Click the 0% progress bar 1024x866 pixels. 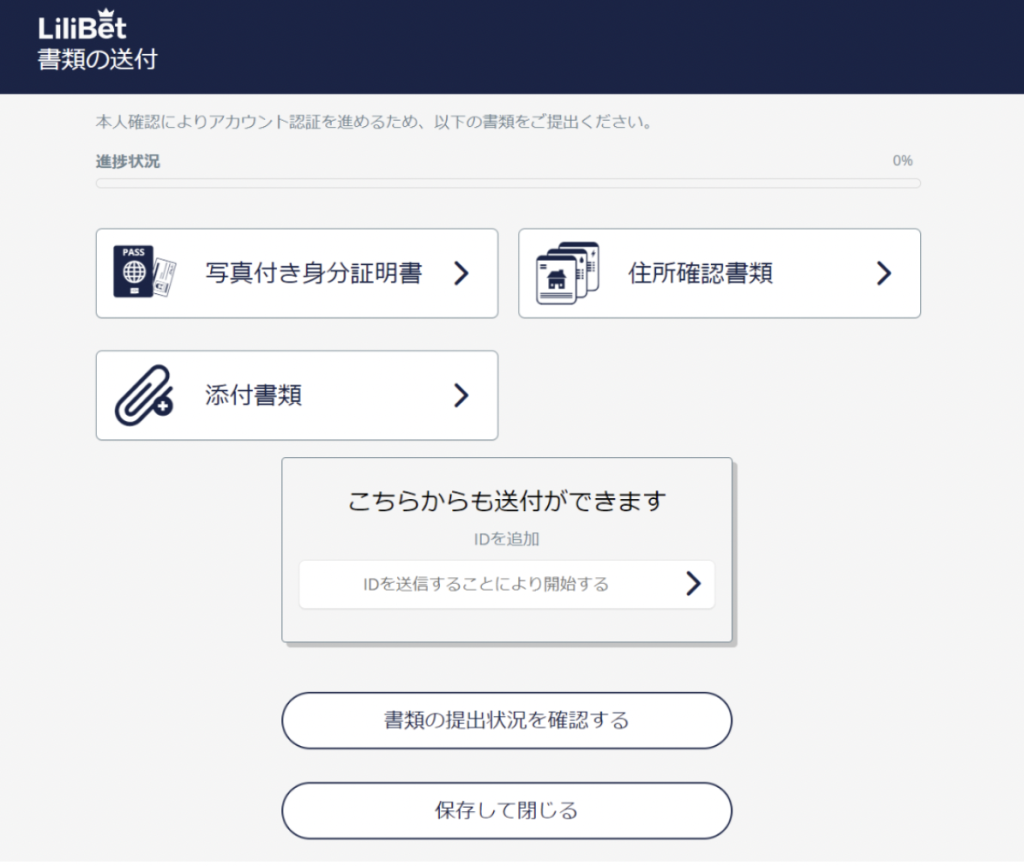pos(507,182)
